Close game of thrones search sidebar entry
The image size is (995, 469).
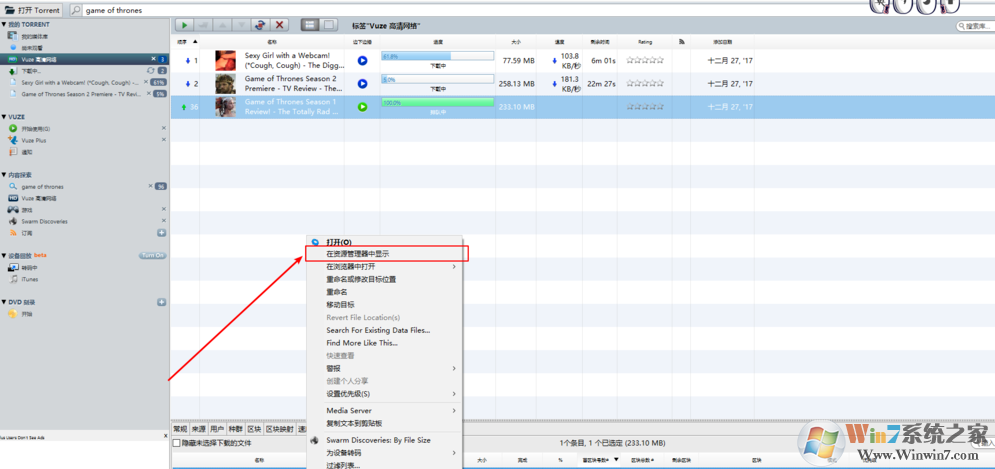pyautogui.click(x=151, y=186)
